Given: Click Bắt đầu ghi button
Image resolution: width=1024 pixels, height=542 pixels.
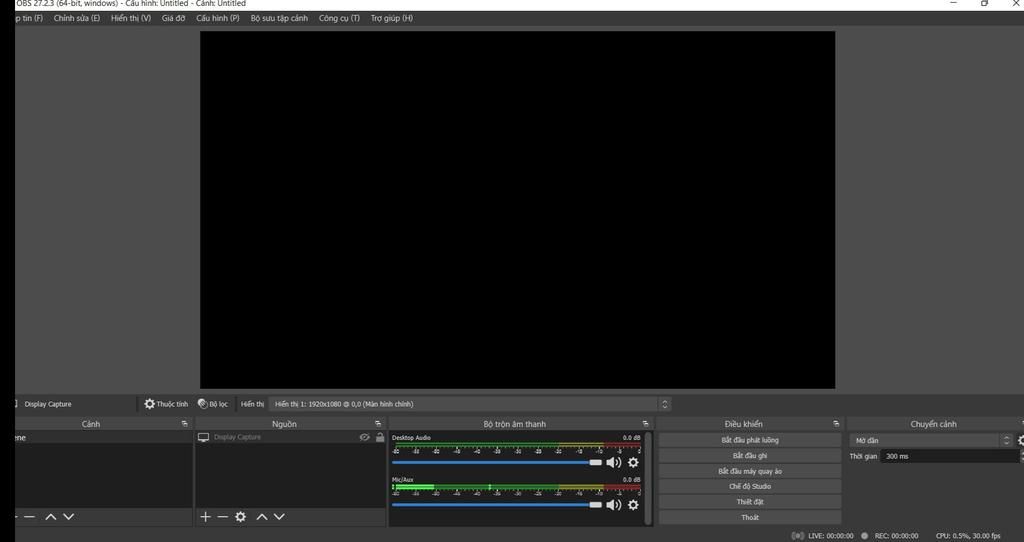Looking at the screenshot, I should pyautogui.click(x=750, y=456).
